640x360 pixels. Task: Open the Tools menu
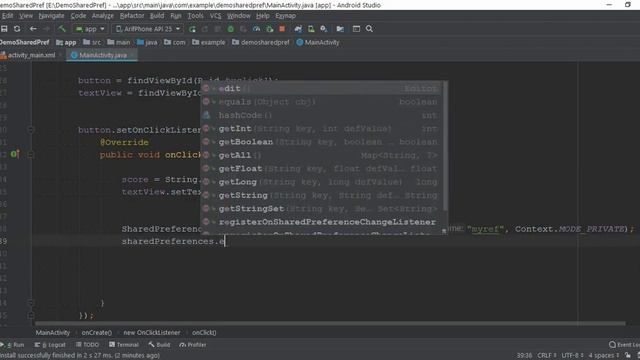click(196, 16)
